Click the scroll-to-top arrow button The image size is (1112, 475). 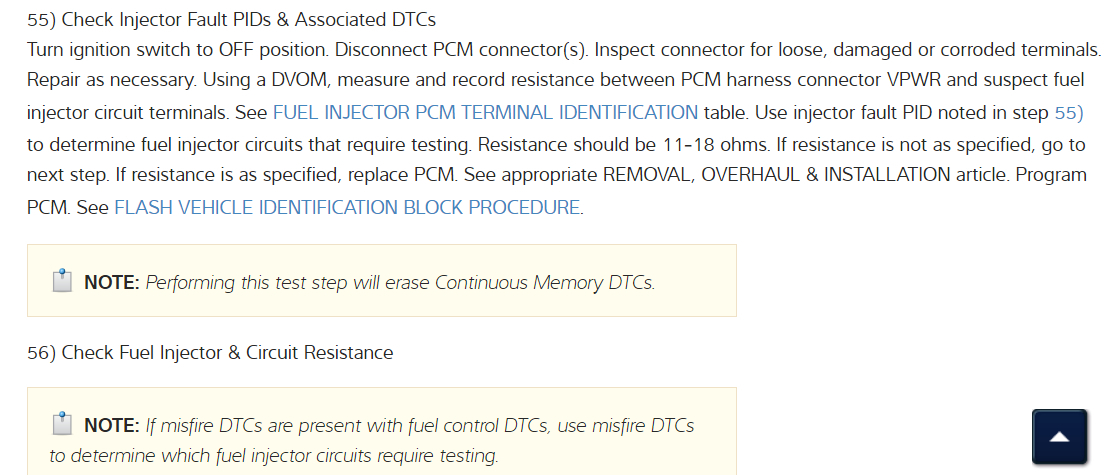(1058, 437)
